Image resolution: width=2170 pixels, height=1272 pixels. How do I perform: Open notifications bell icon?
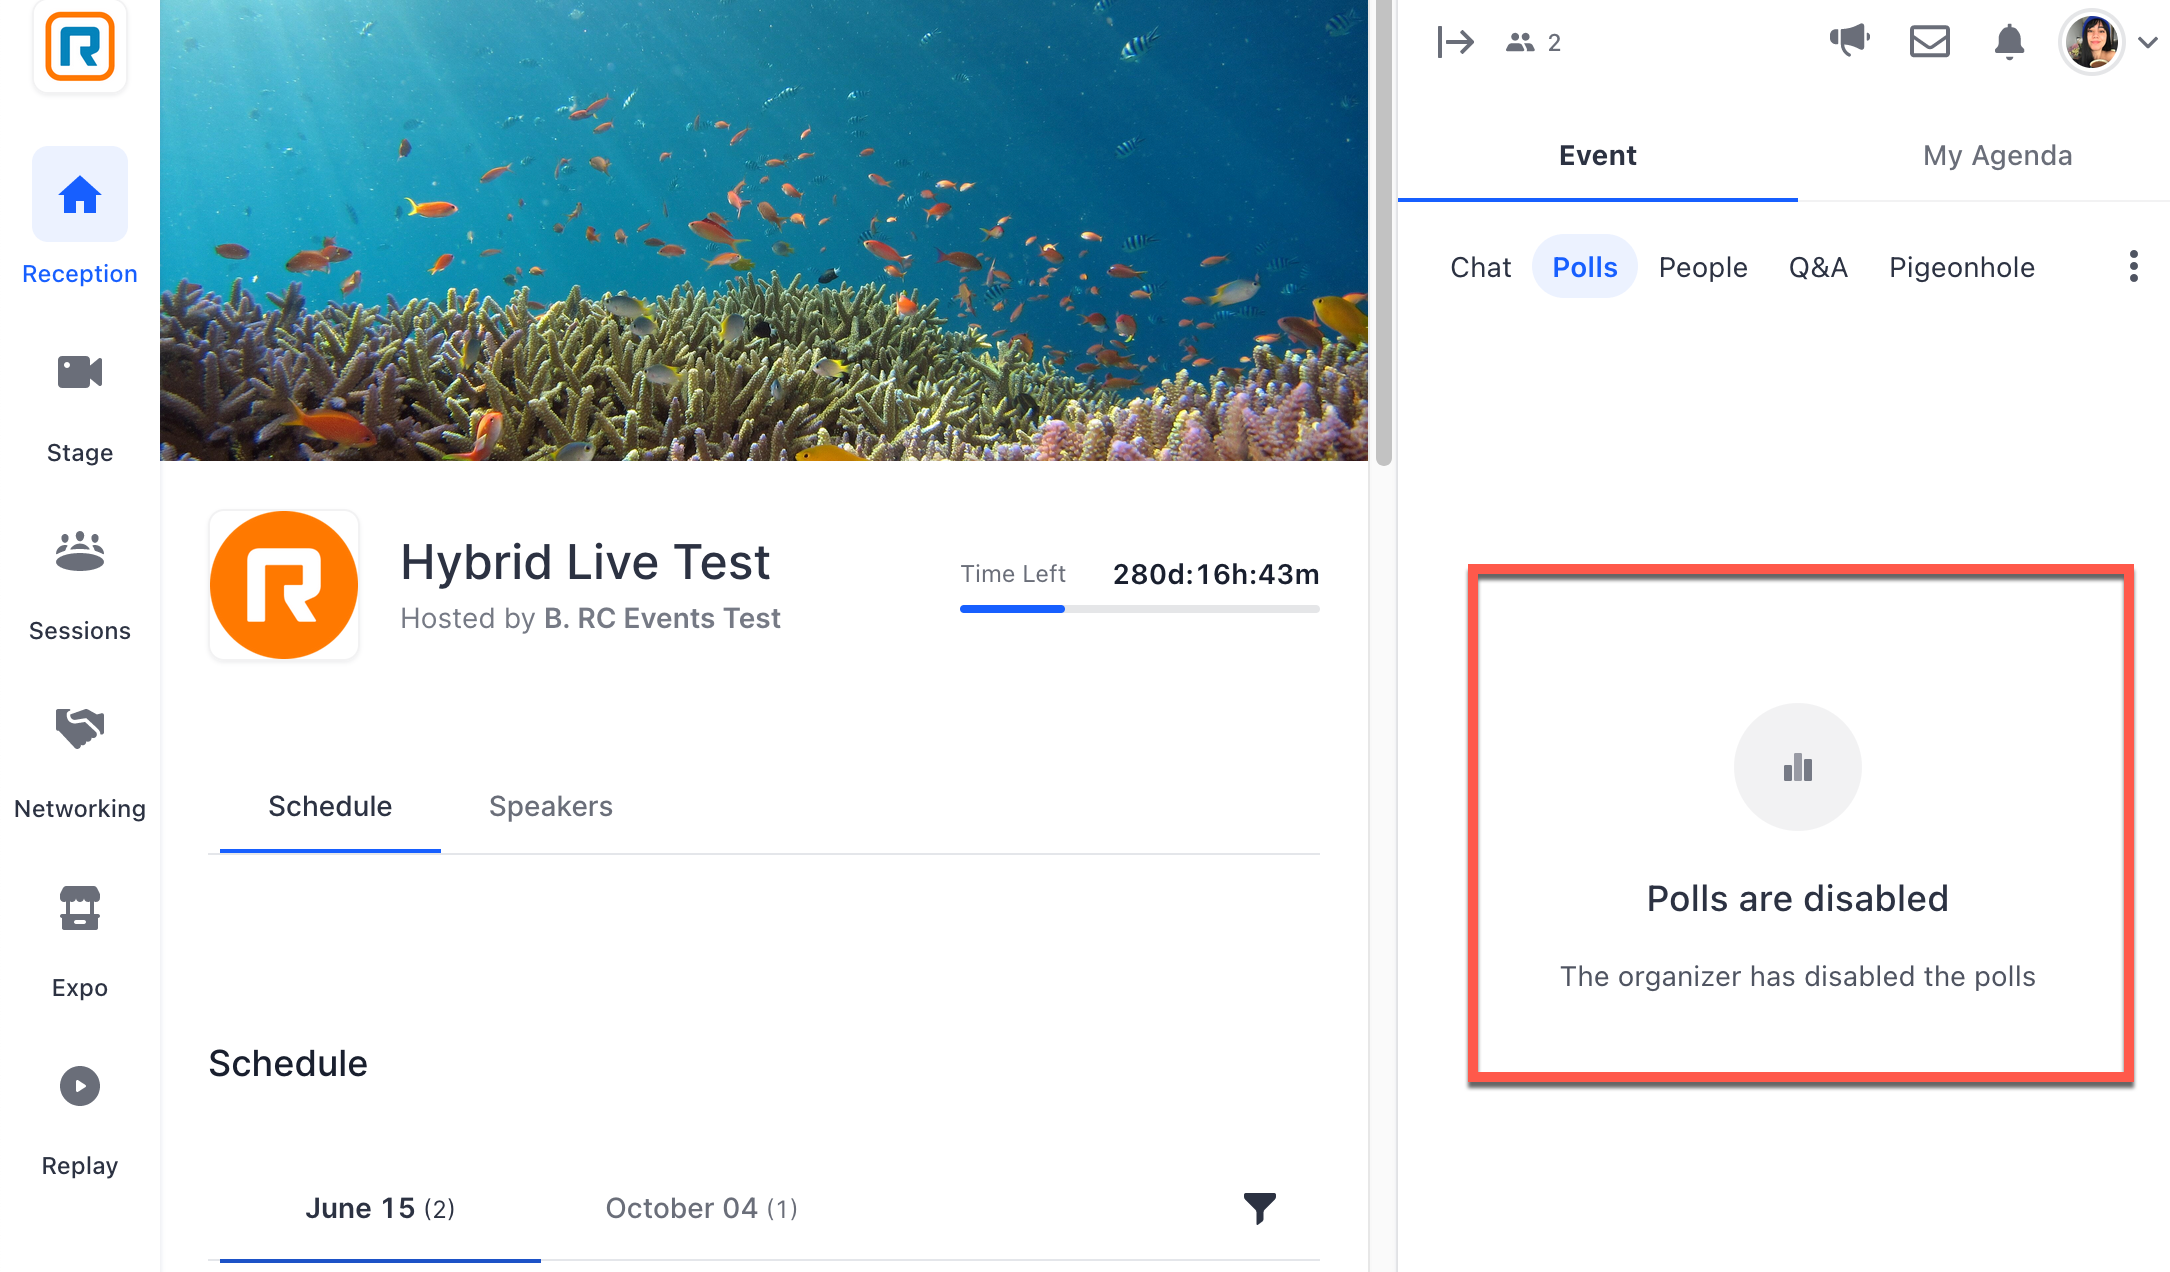[2010, 42]
